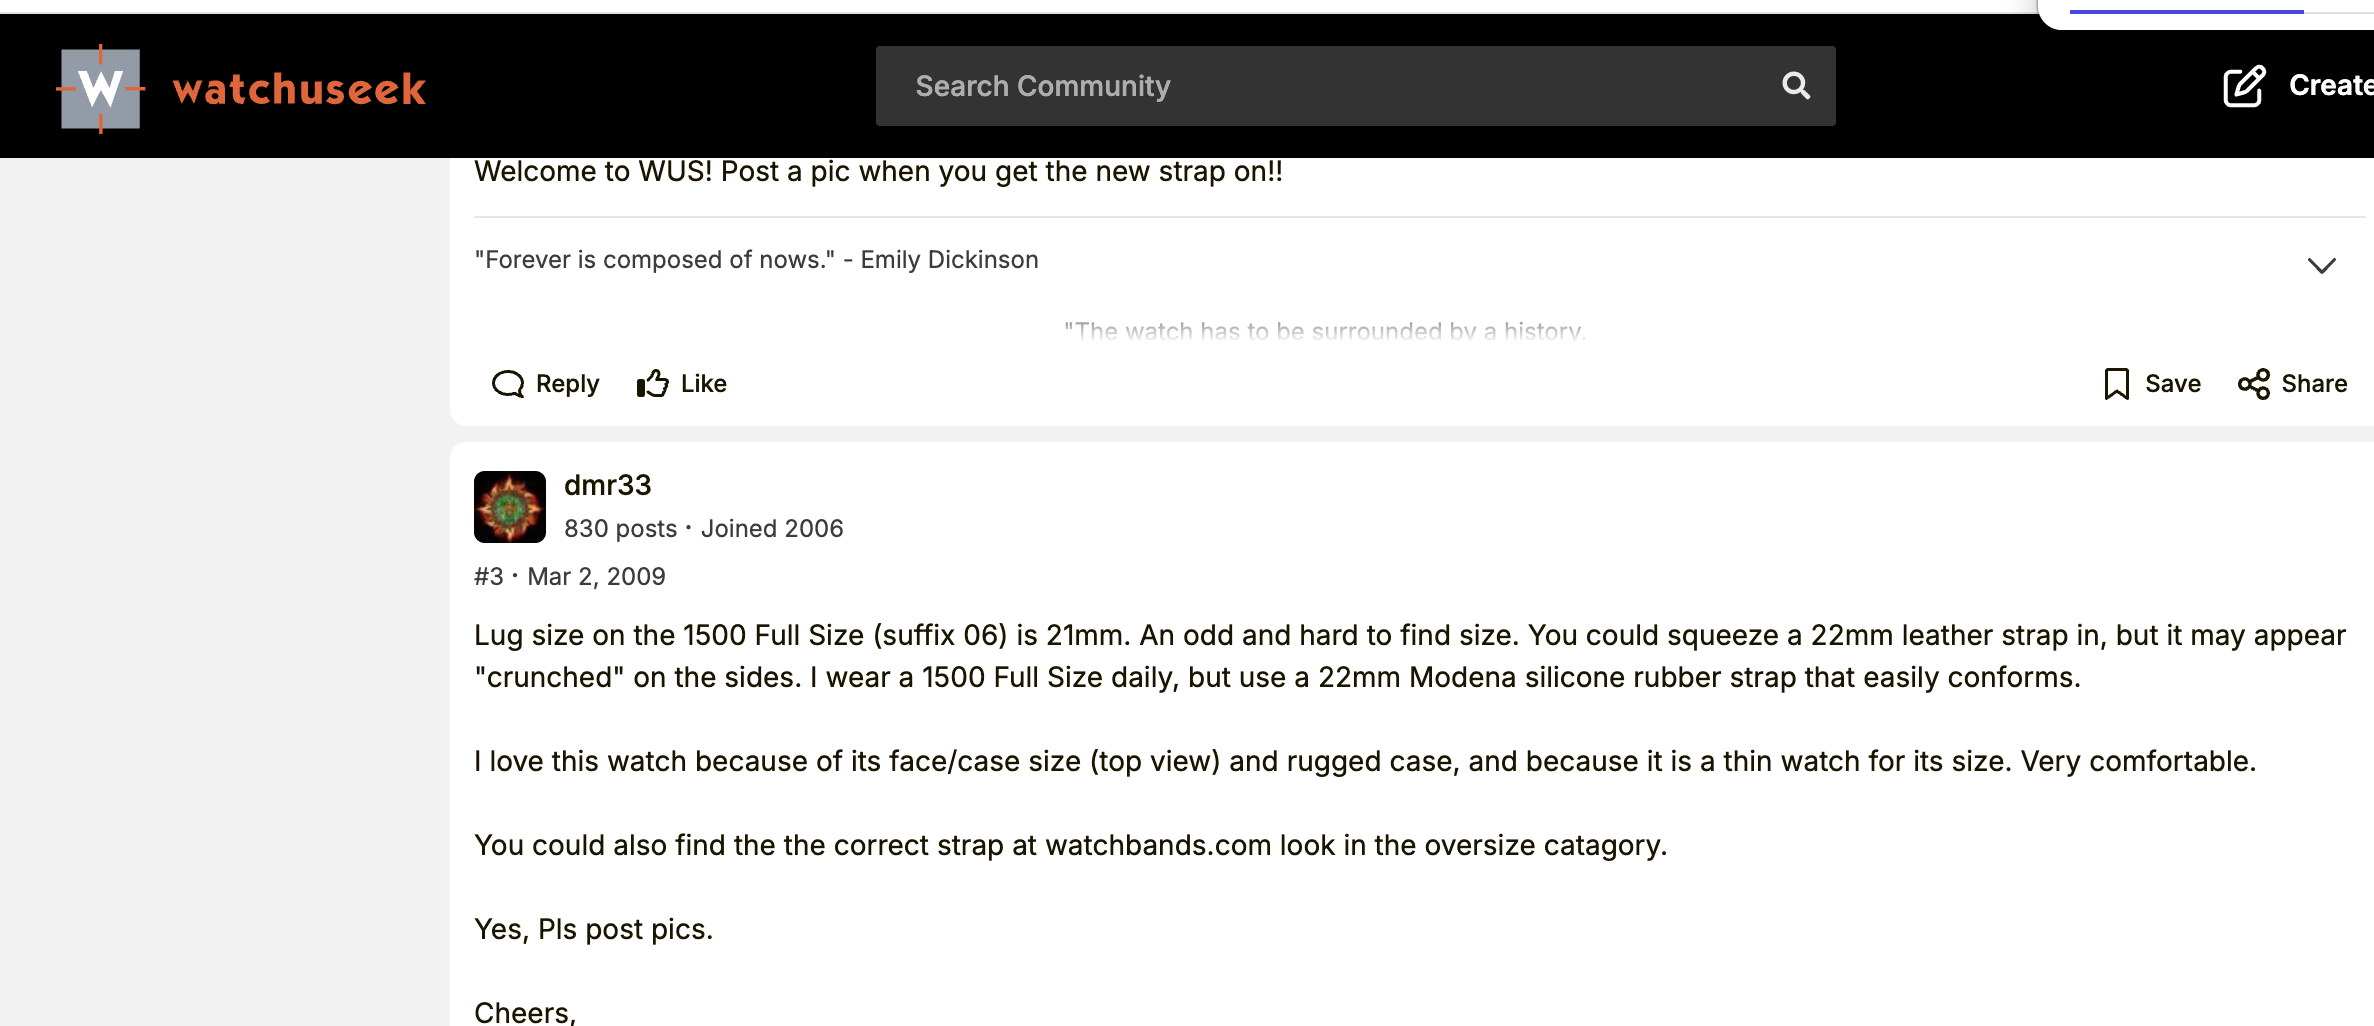This screenshot has width=2374, height=1026.
Task: Click the Mar 2, 2009 post date
Action: point(596,577)
